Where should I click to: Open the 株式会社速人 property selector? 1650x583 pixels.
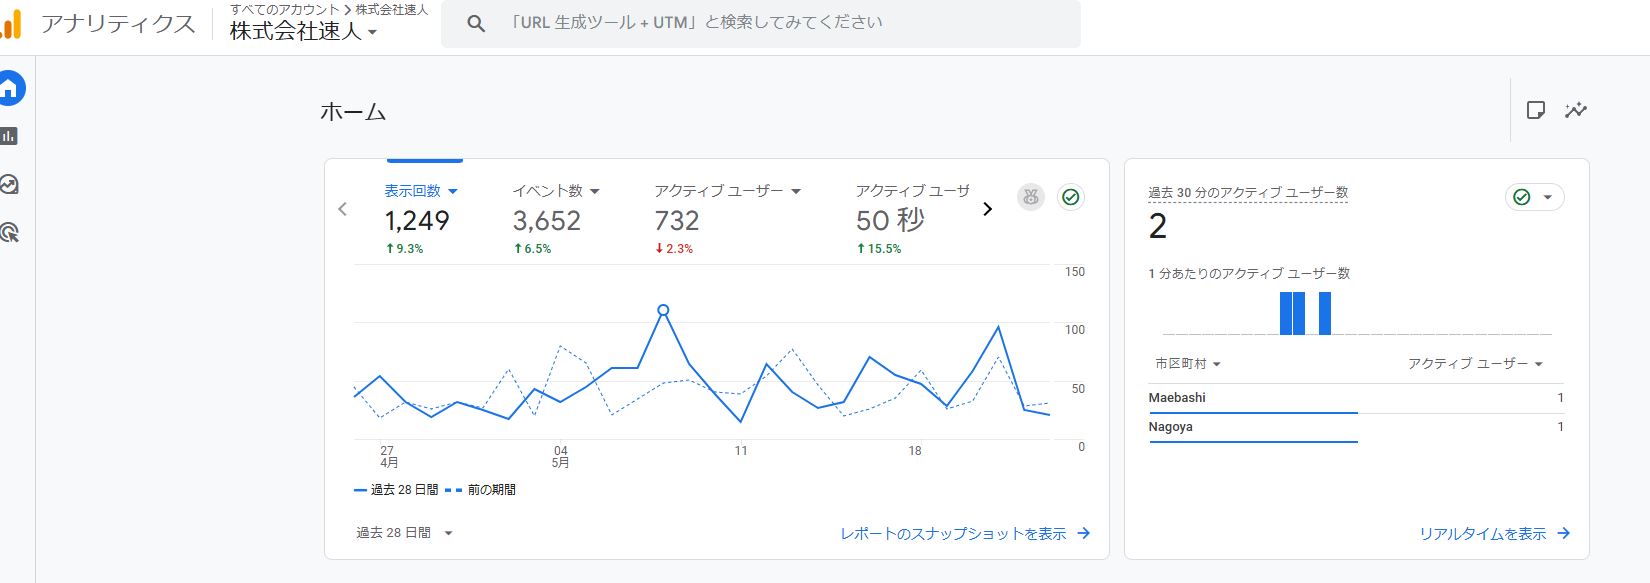303,31
